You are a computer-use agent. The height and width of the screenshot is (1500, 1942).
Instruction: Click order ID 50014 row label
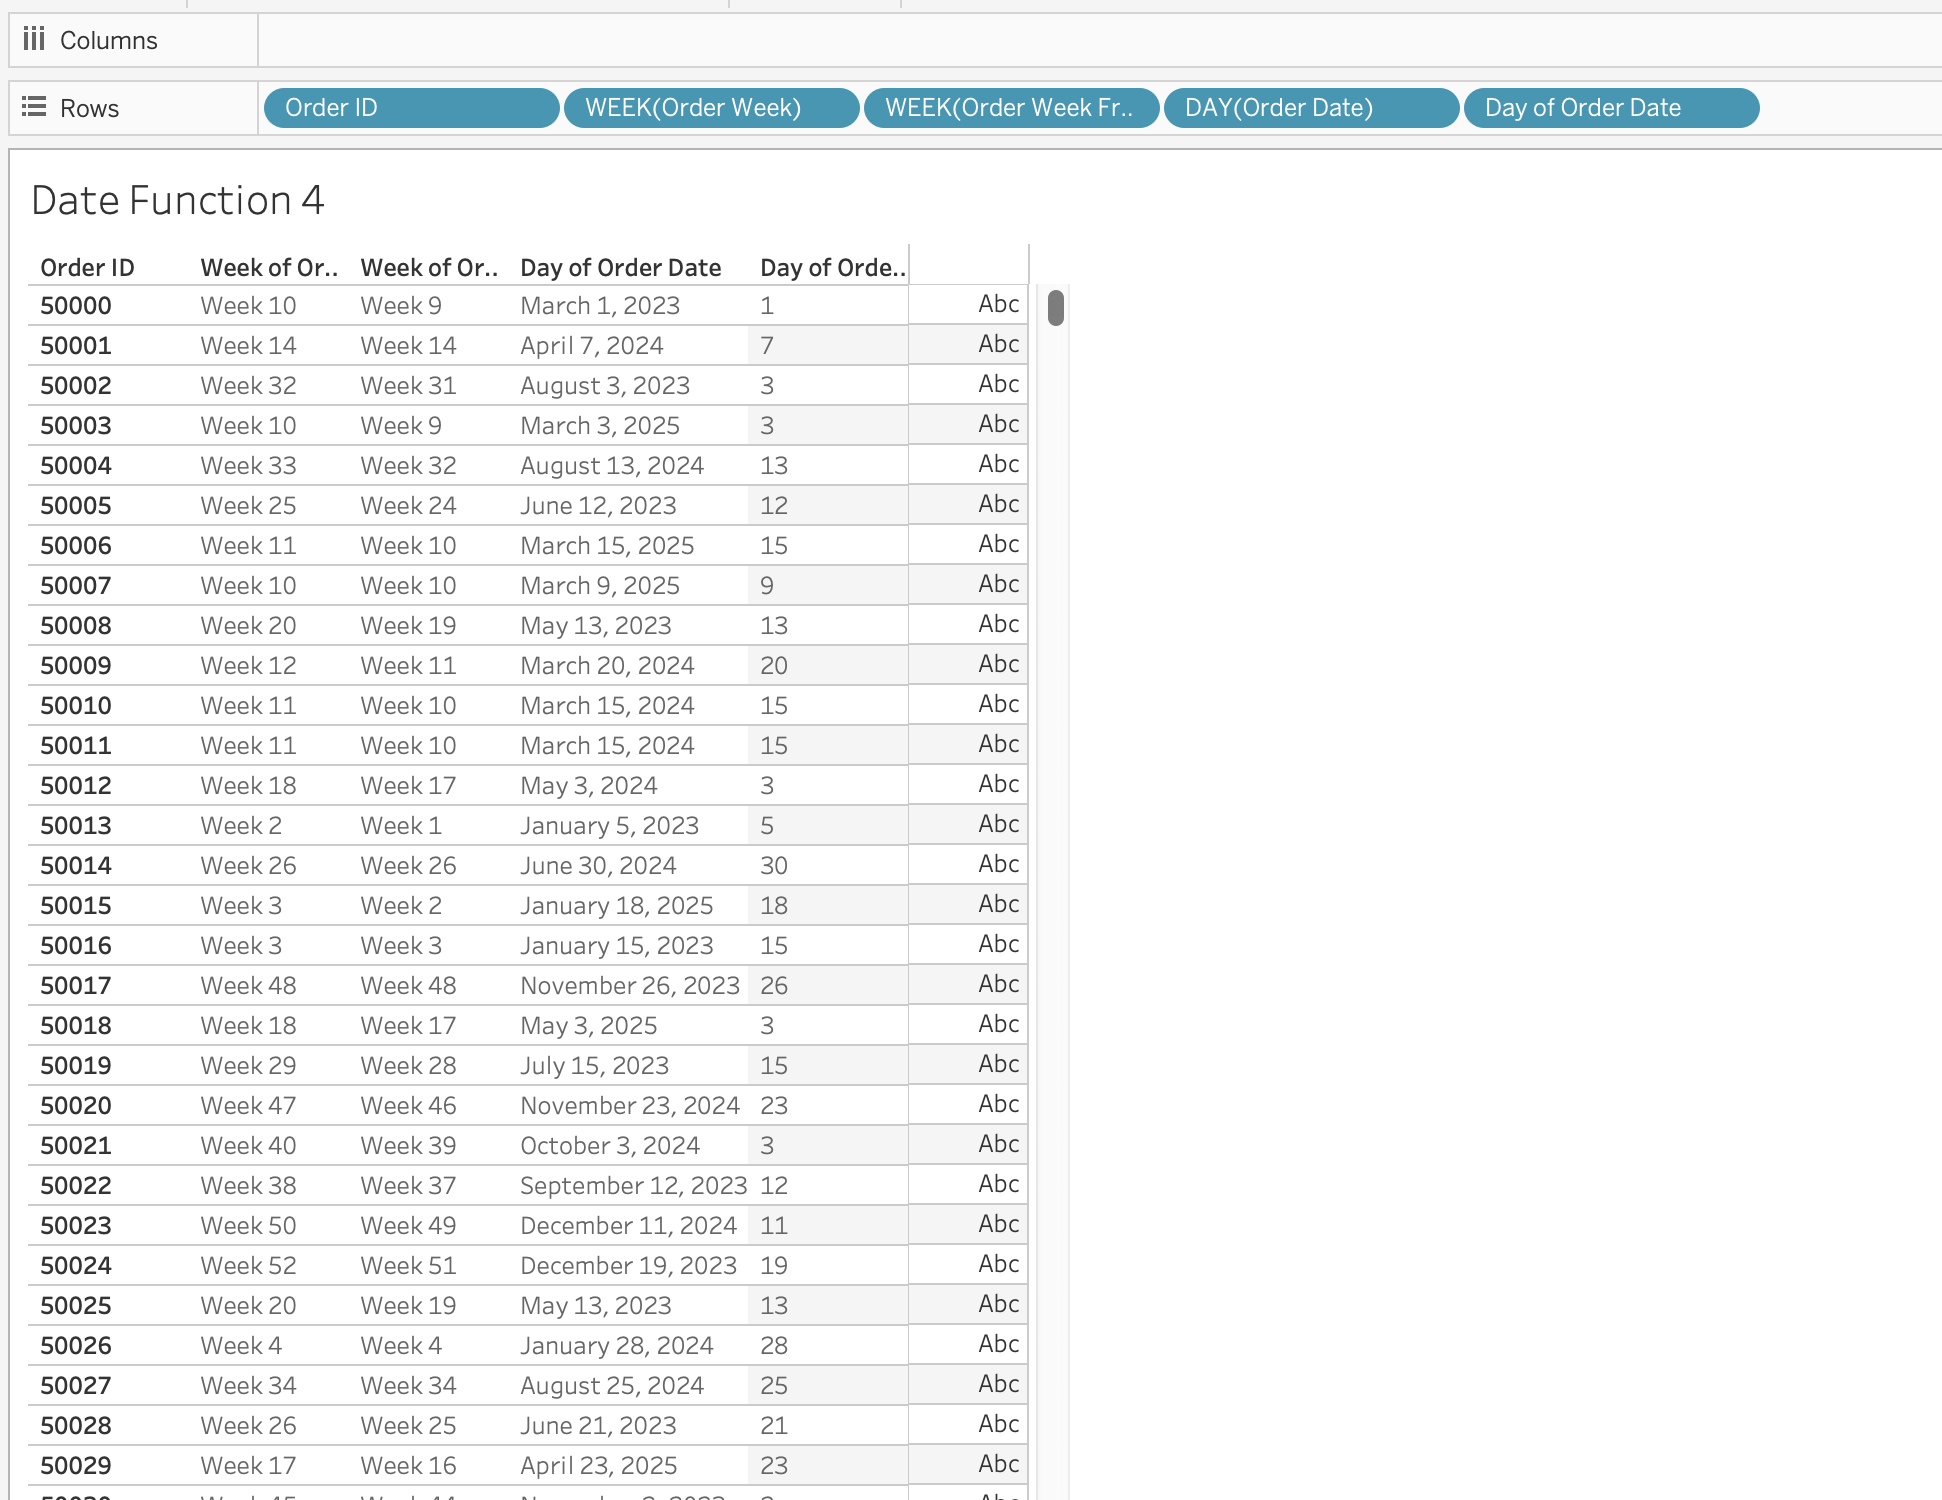click(x=76, y=866)
